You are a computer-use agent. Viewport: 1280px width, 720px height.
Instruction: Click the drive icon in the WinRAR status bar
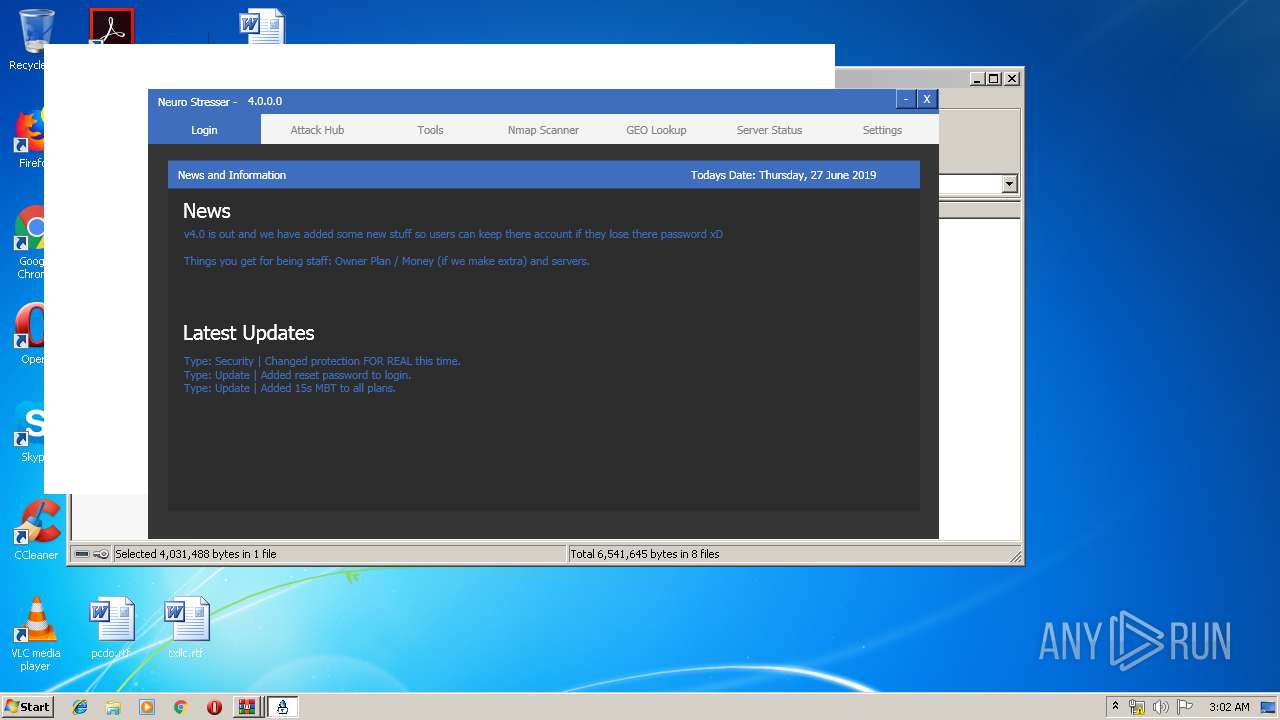pos(82,554)
